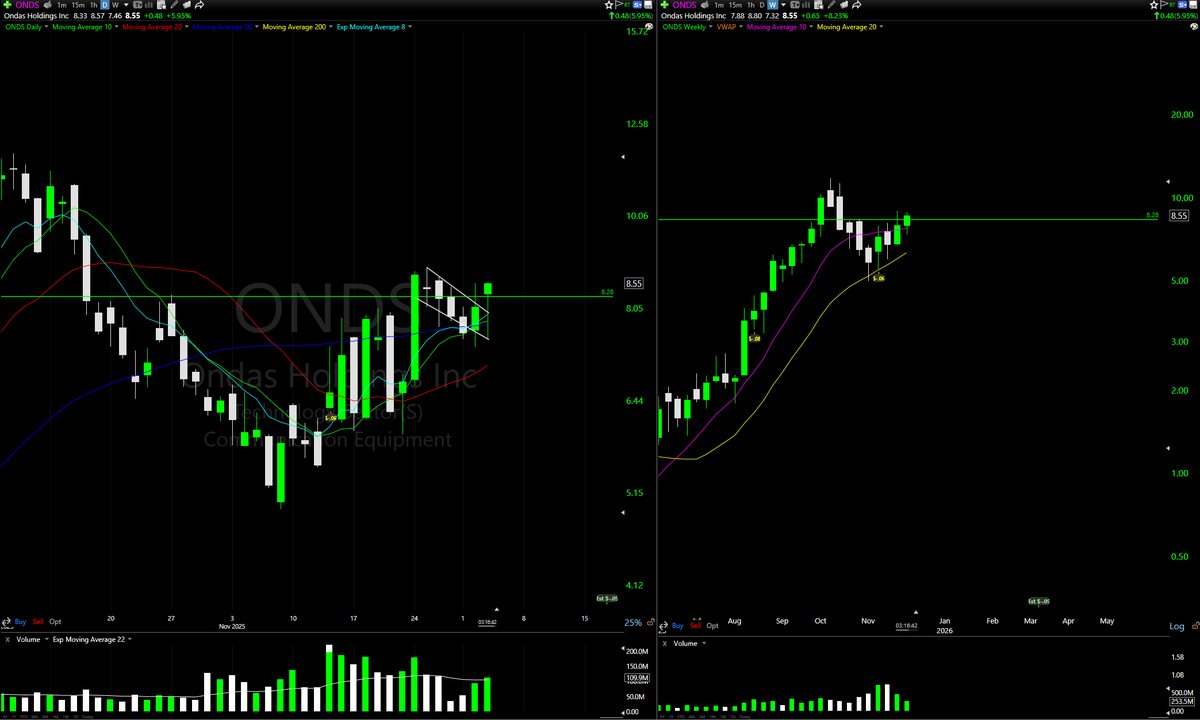Click Buy on the daily chart
The width and height of the screenshot is (1200, 720).
(x=20, y=622)
